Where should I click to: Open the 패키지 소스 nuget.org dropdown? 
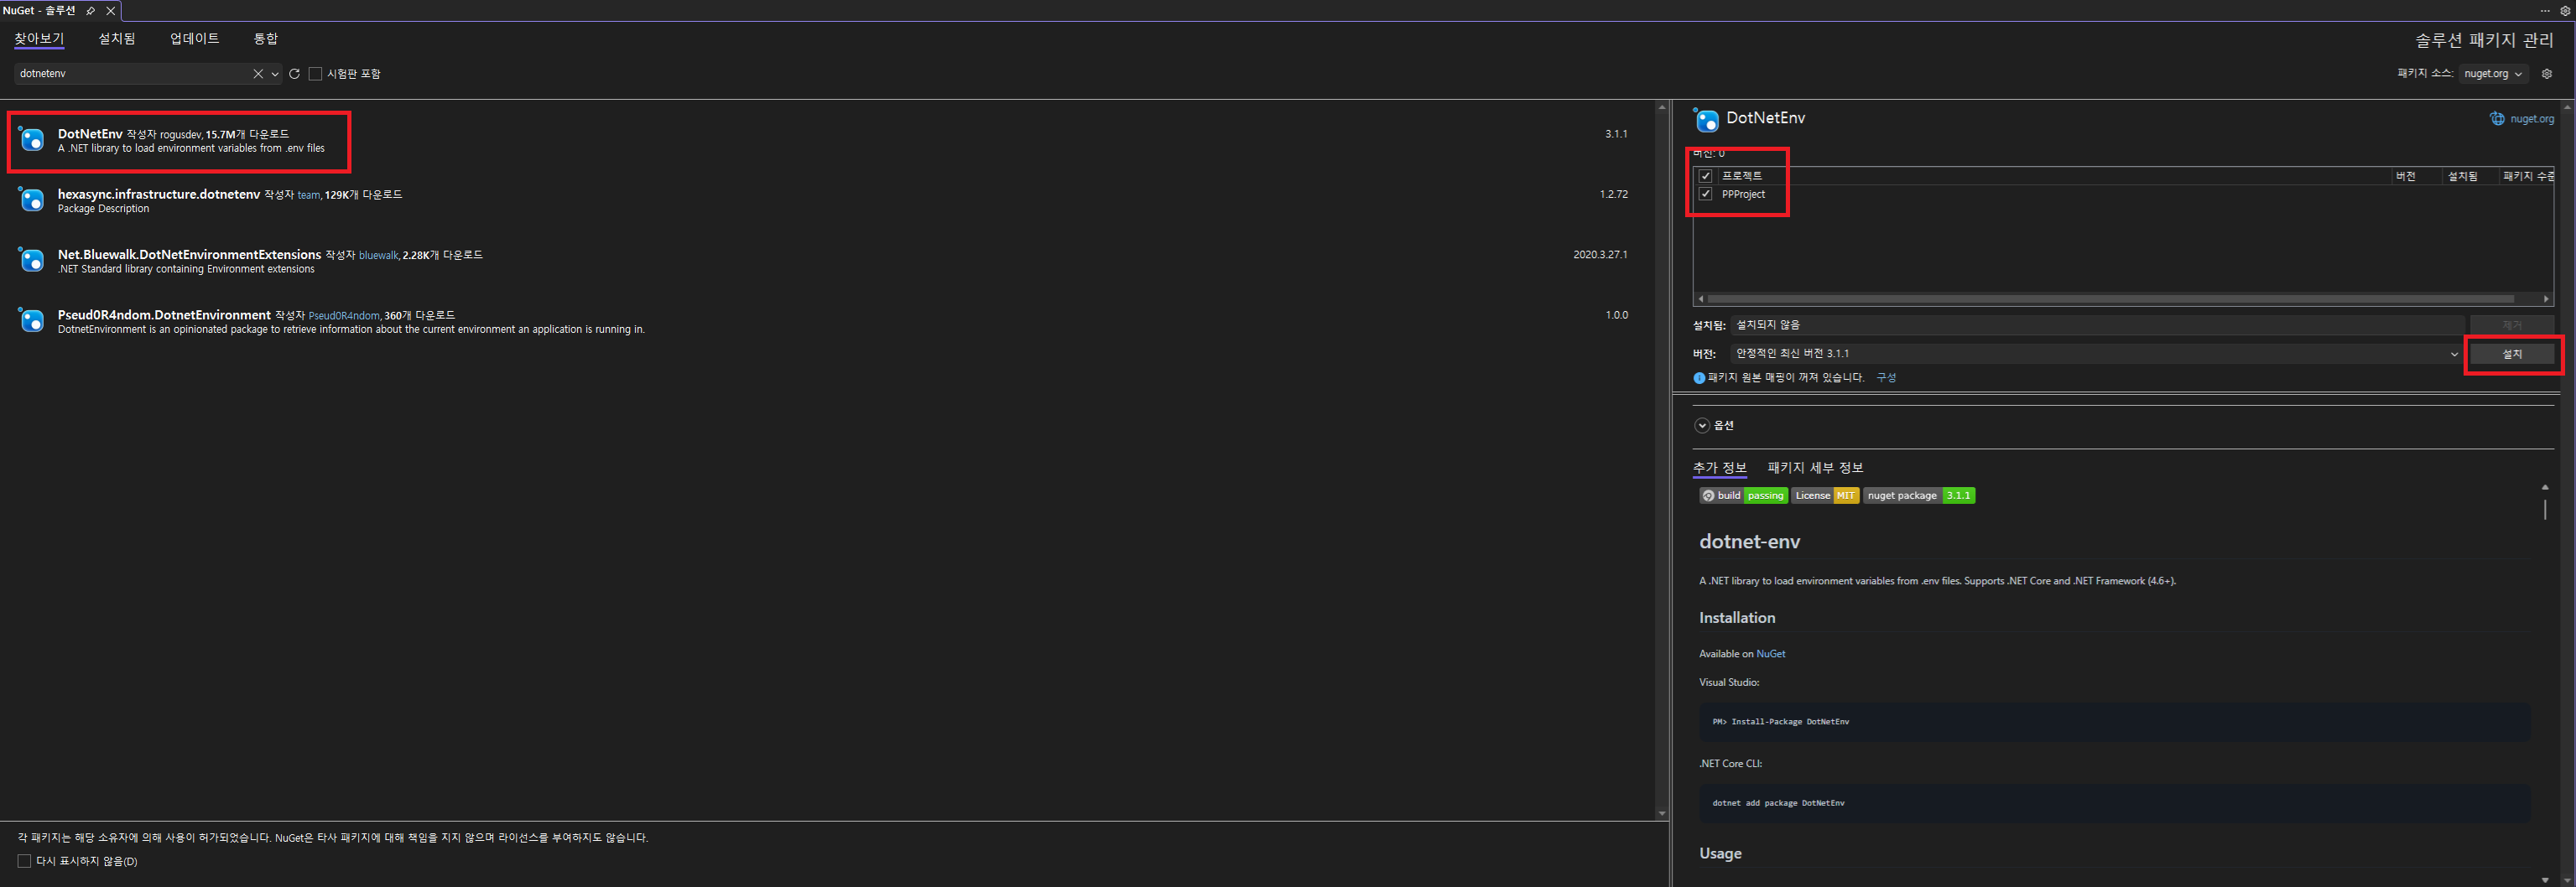pyautogui.click(x=2493, y=74)
